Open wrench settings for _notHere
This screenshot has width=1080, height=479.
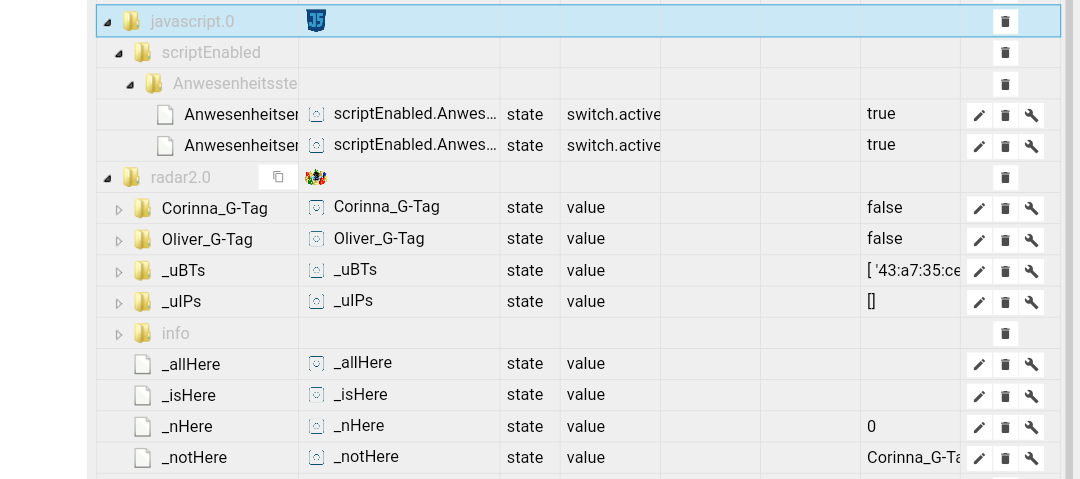click(1031, 458)
